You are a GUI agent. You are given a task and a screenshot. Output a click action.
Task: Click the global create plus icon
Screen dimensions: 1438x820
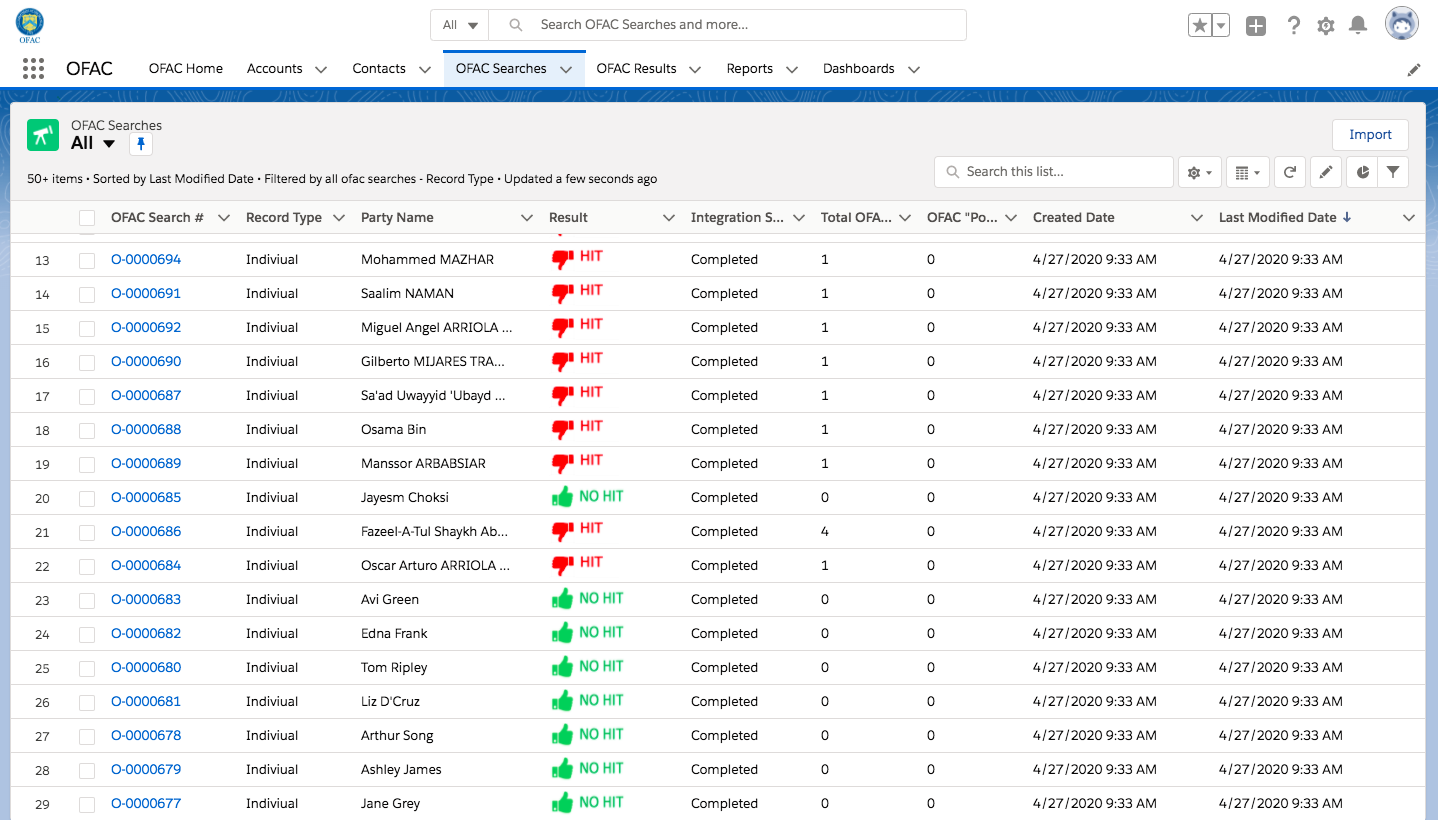click(x=1256, y=26)
